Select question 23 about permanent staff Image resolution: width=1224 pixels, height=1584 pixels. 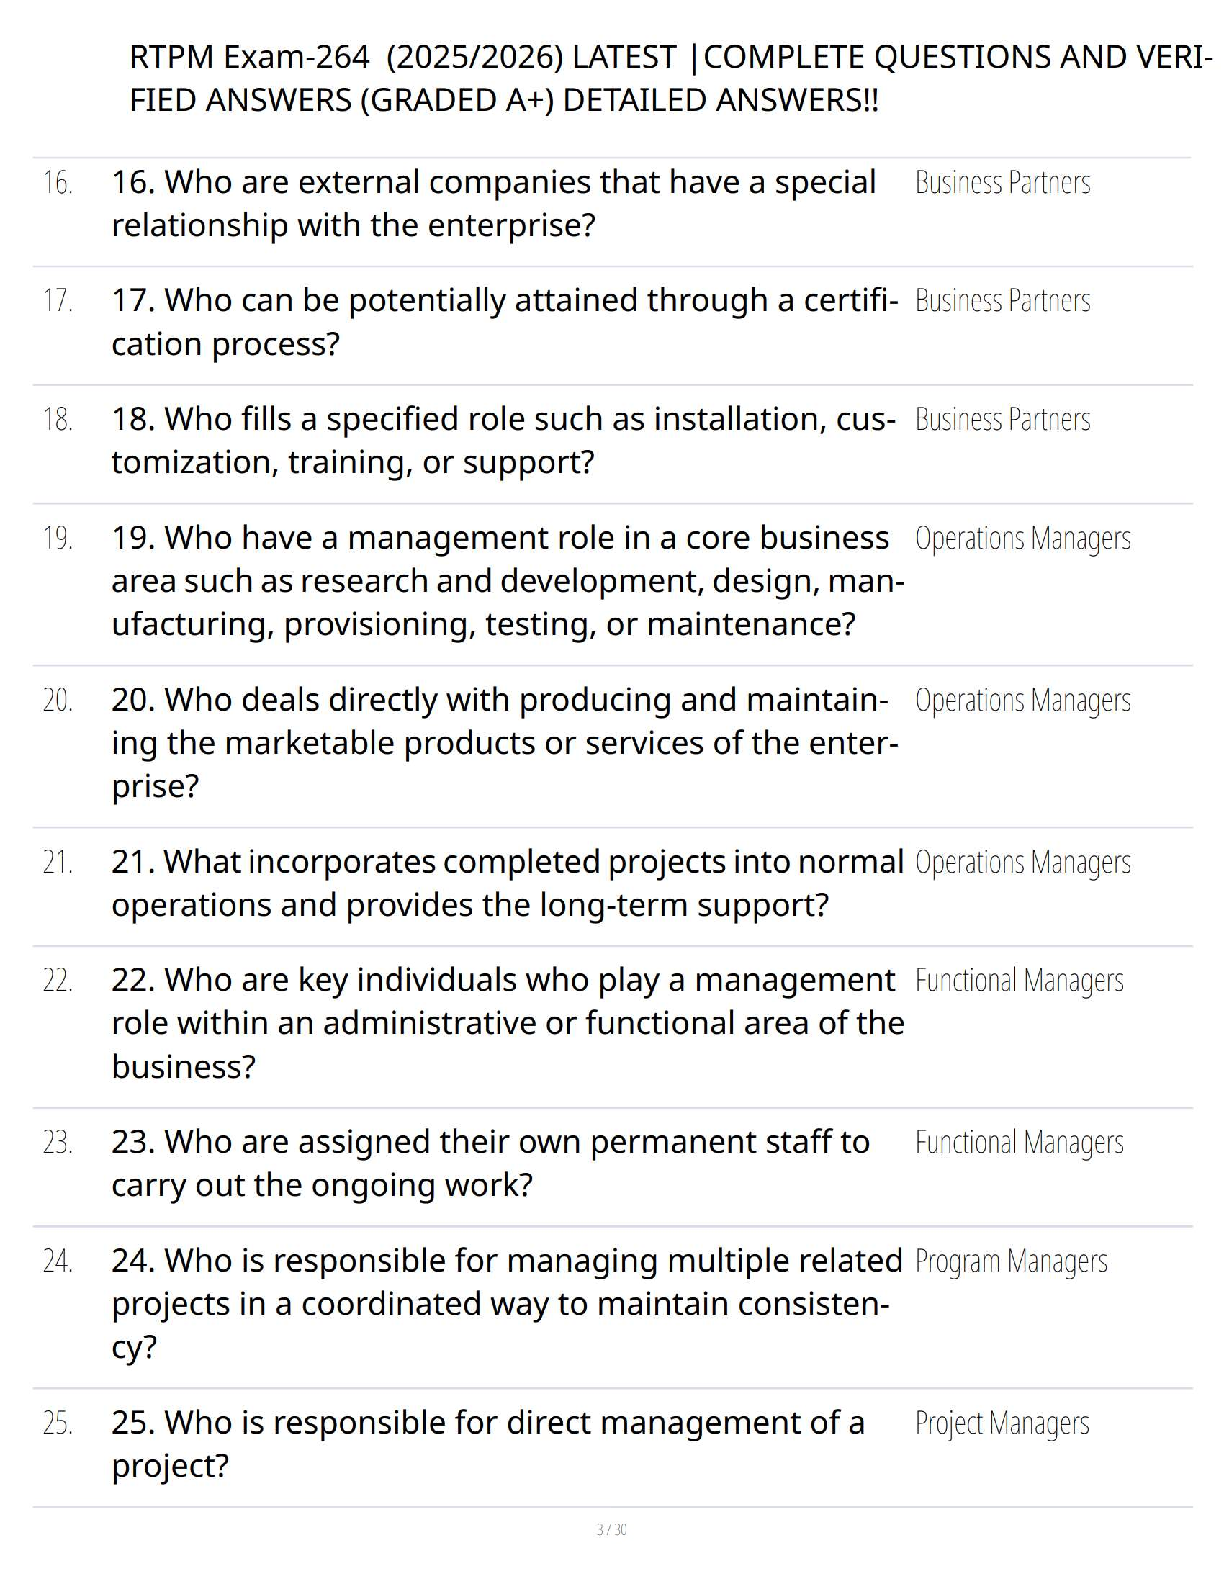(x=491, y=1163)
